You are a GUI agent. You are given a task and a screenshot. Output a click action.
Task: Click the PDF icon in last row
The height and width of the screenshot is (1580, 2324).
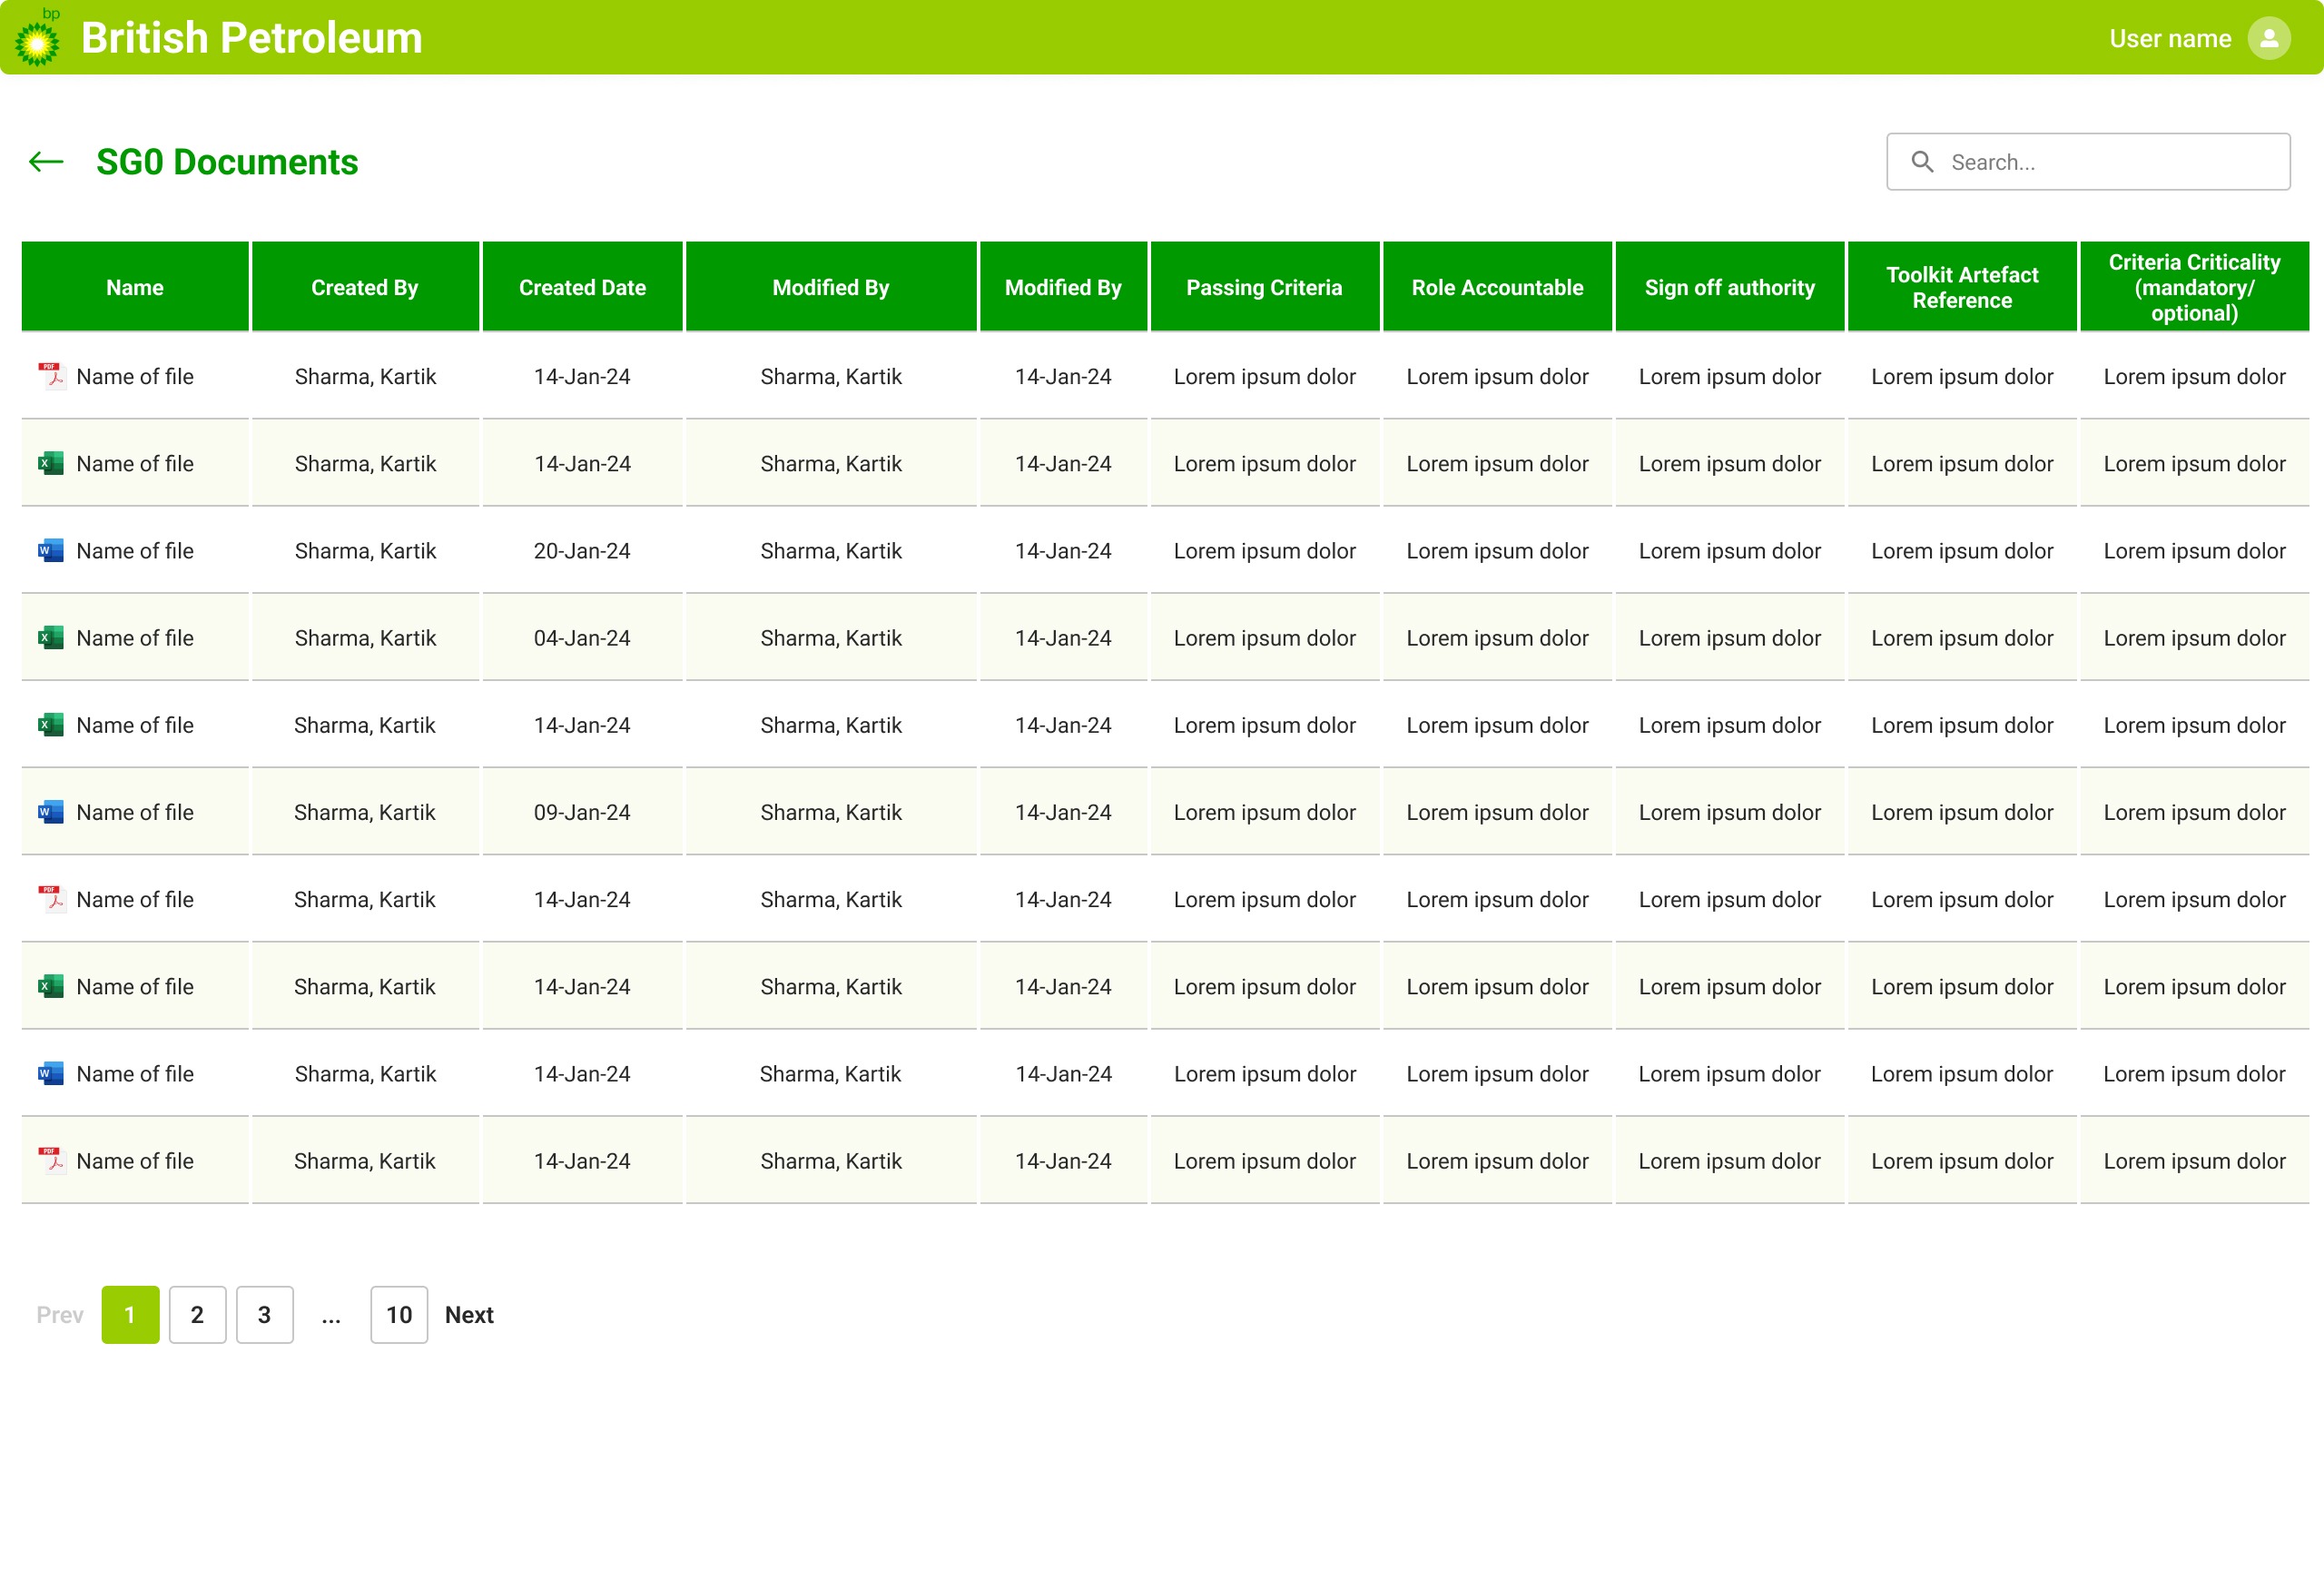coord(50,1160)
